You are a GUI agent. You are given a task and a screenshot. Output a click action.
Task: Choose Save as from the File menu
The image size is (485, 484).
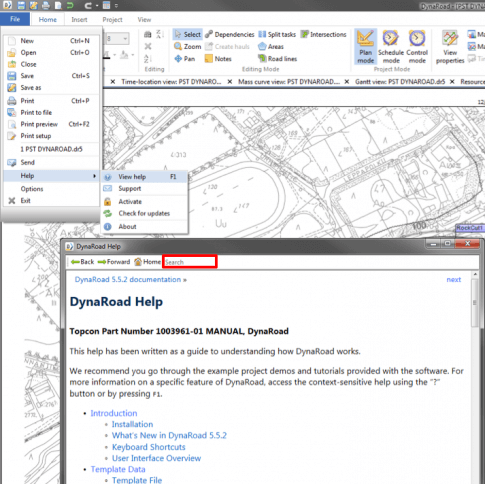tap(52, 87)
